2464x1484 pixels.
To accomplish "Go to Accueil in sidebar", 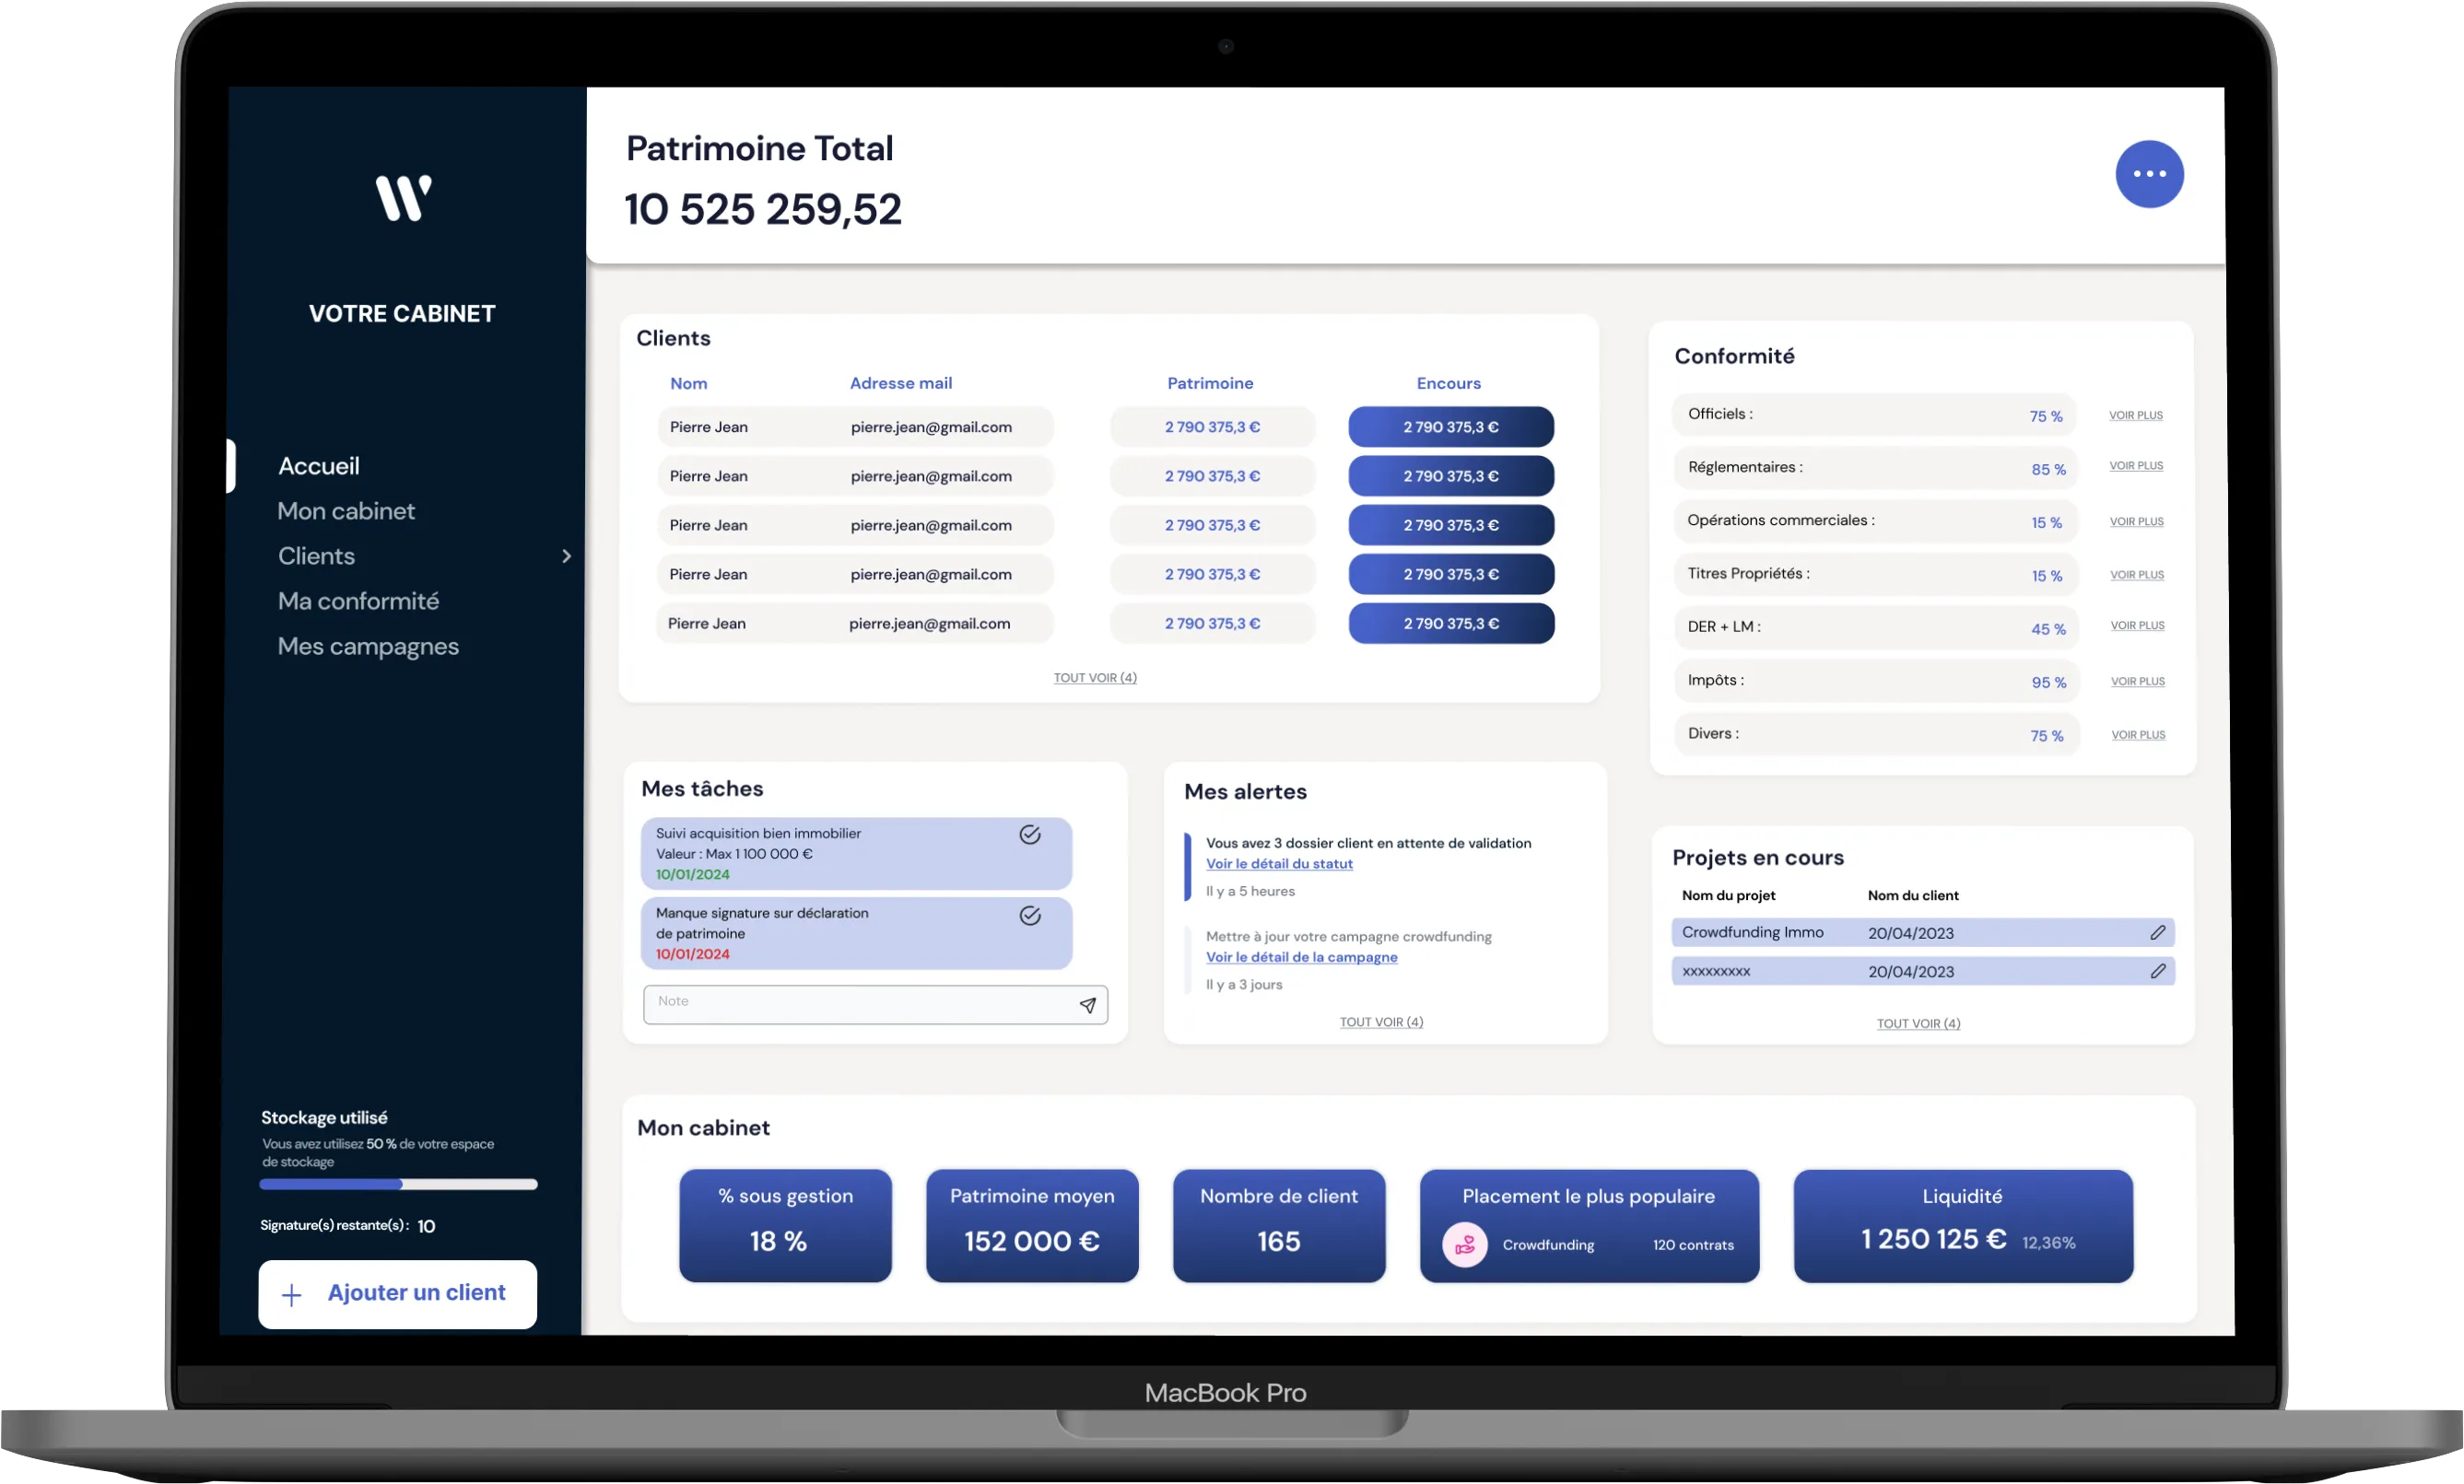I will [318, 466].
